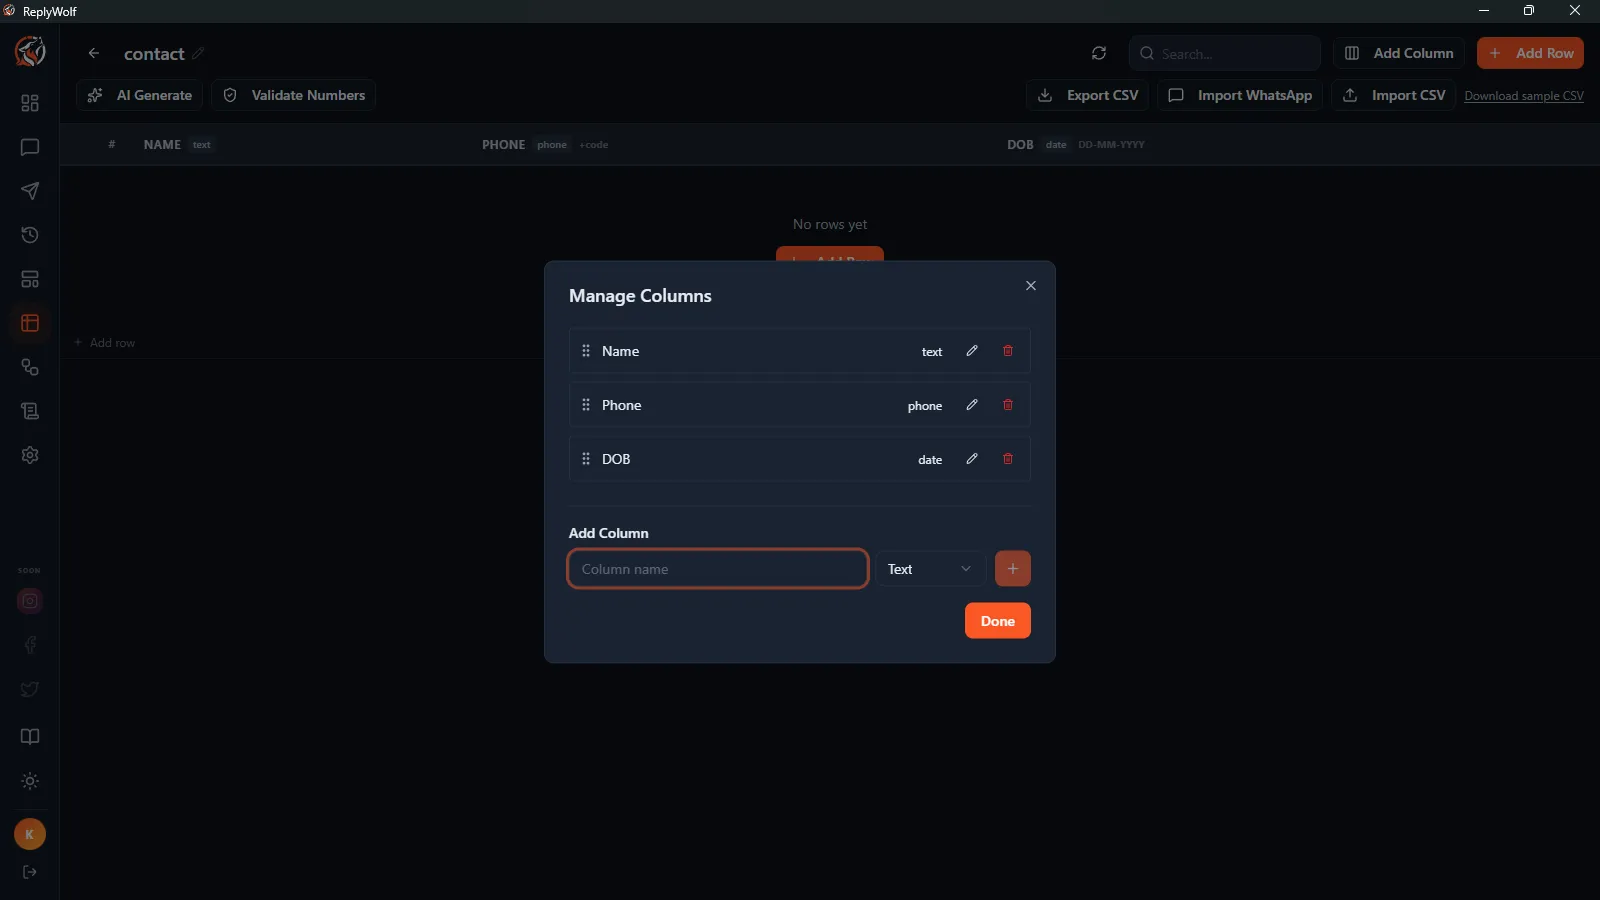Close the Manage Columns dialog

pyautogui.click(x=1031, y=286)
